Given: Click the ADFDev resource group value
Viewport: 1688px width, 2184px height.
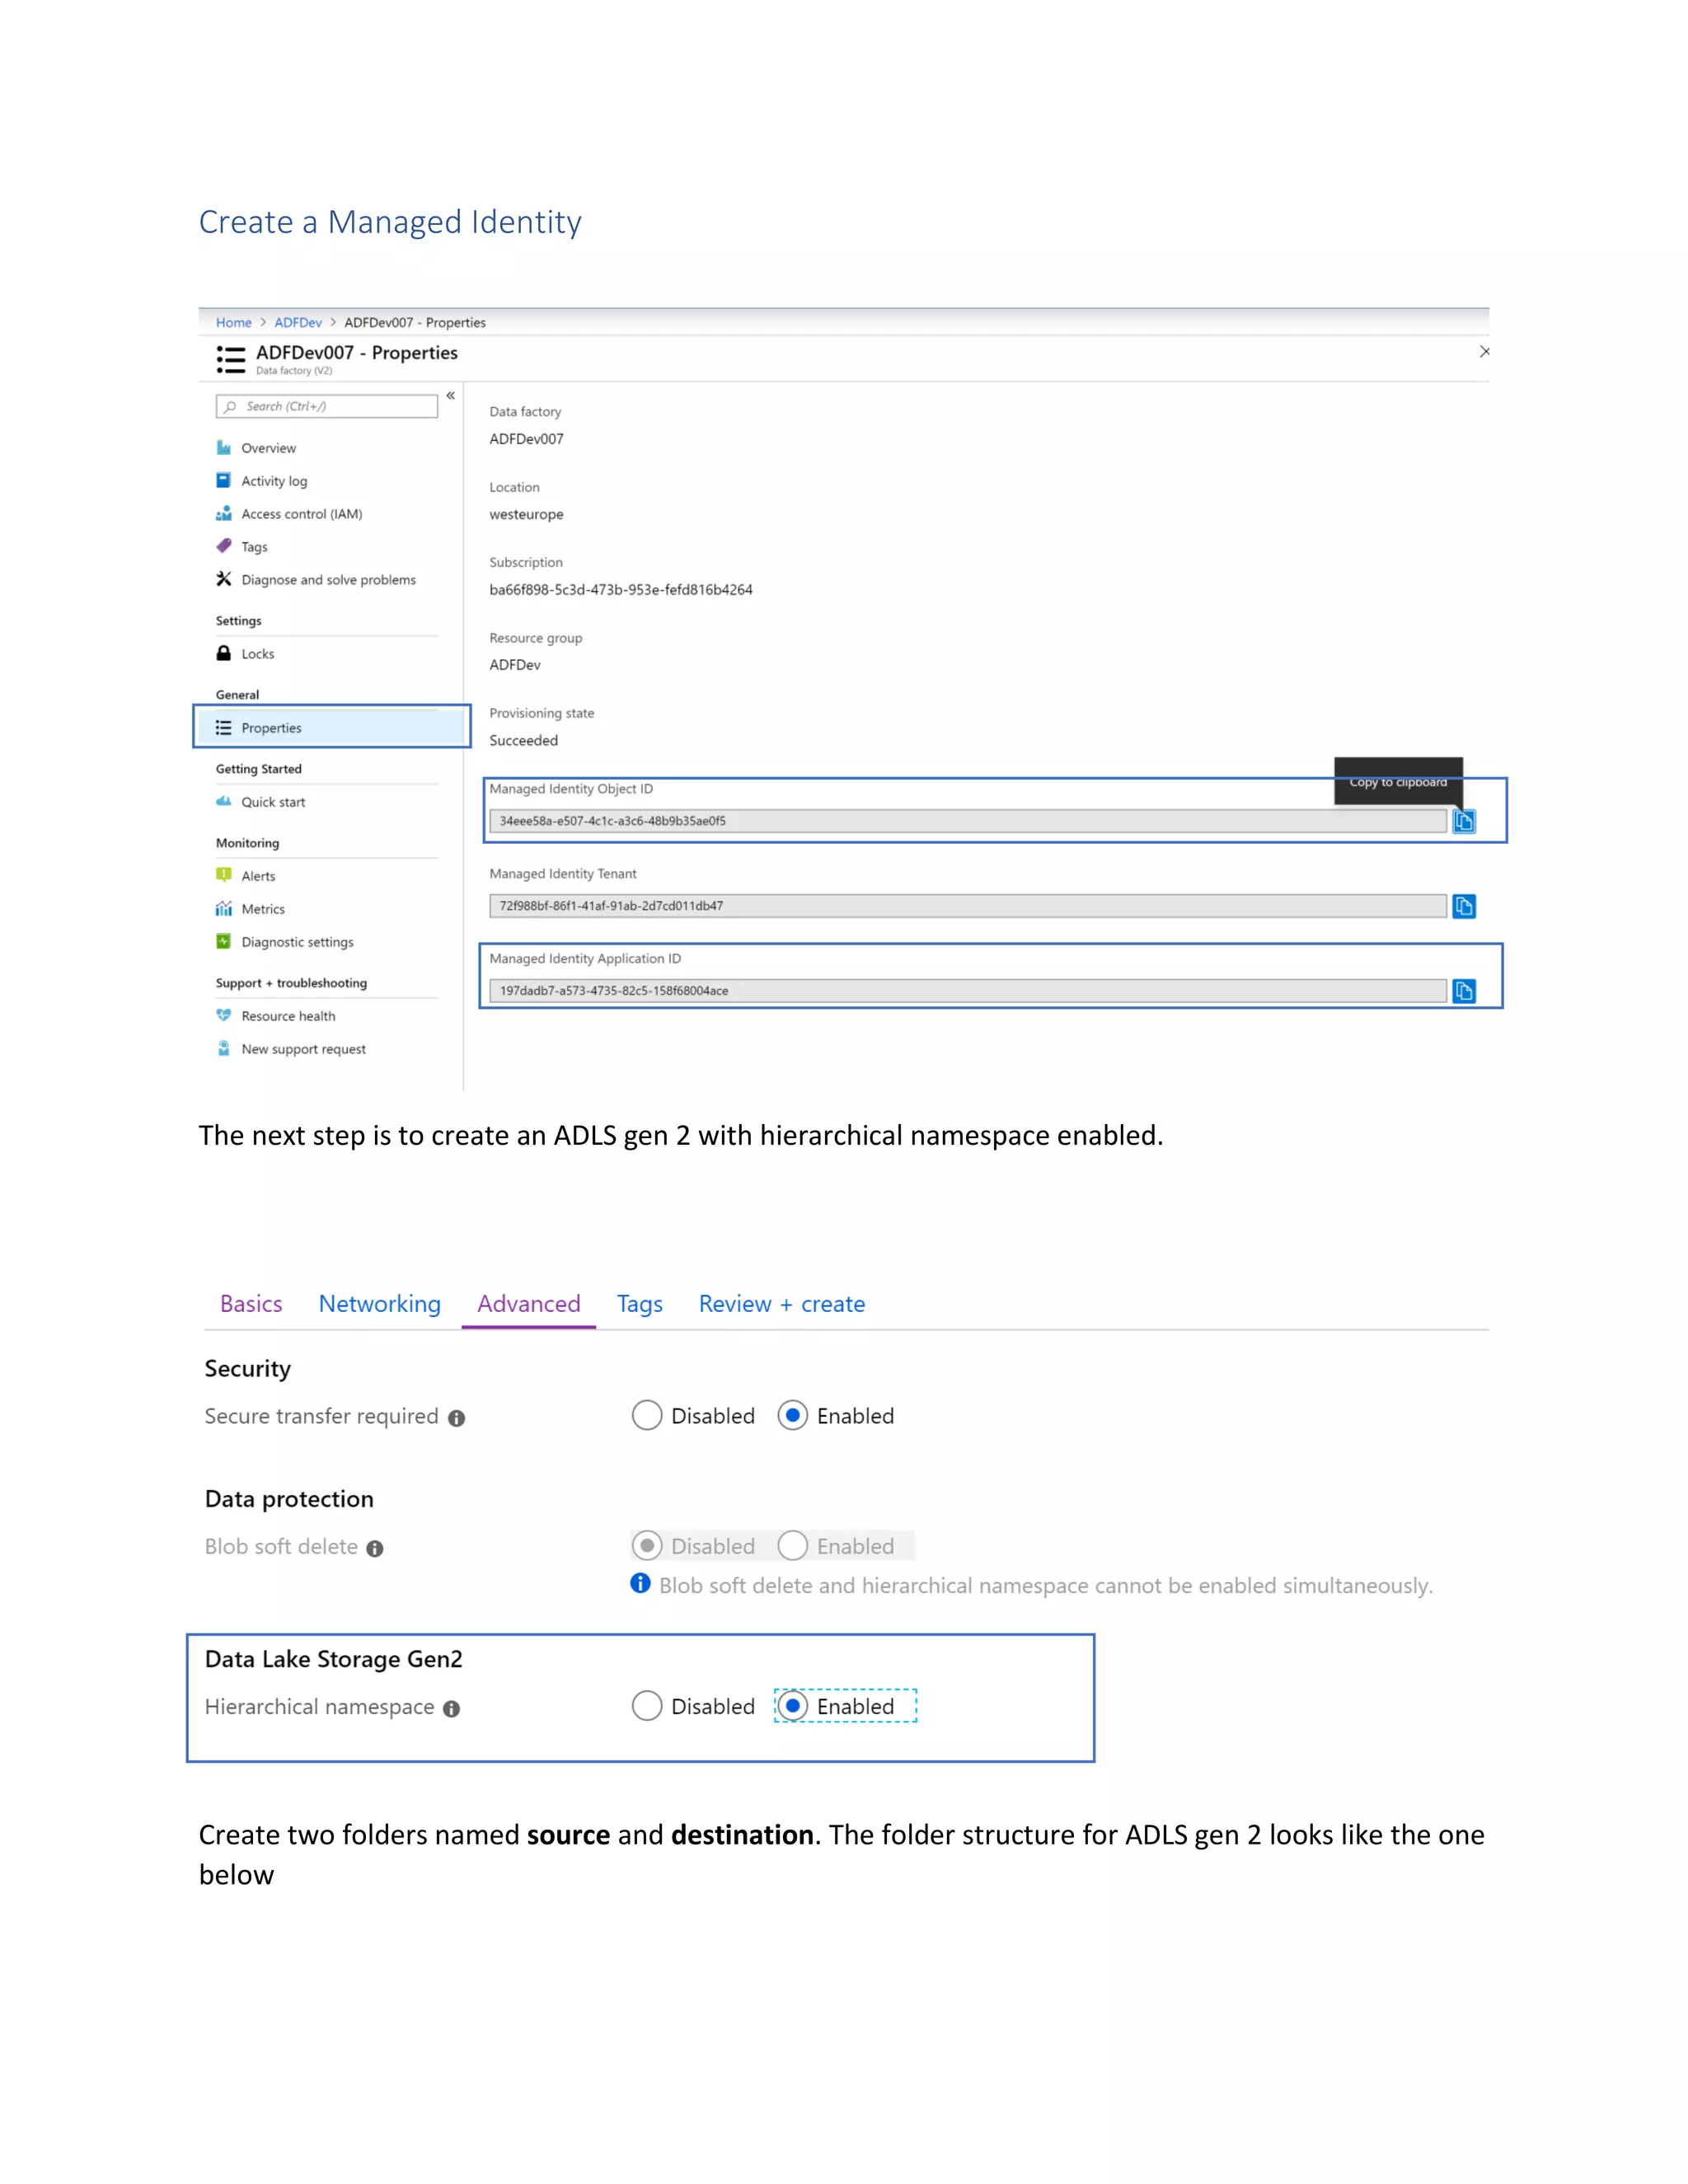Looking at the screenshot, I should pos(515,665).
